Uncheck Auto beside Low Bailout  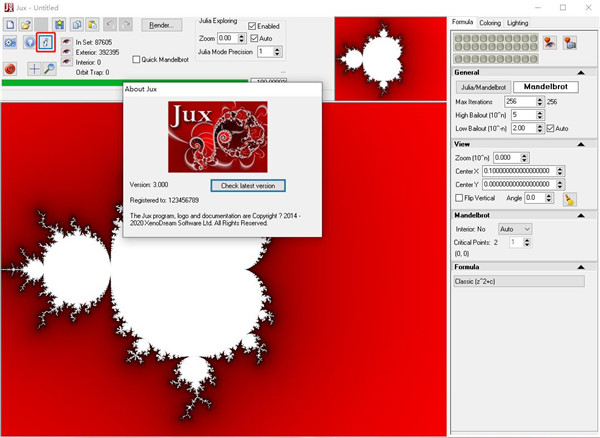point(550,128)
